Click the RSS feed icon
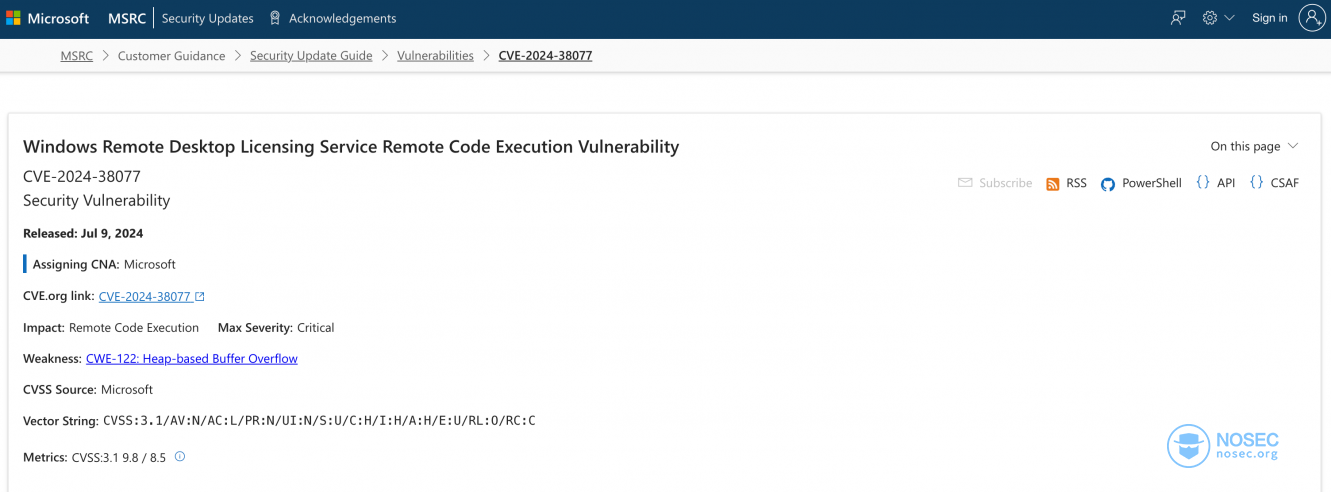The height and width of the screenshot is (492, 1331). 1052,184
